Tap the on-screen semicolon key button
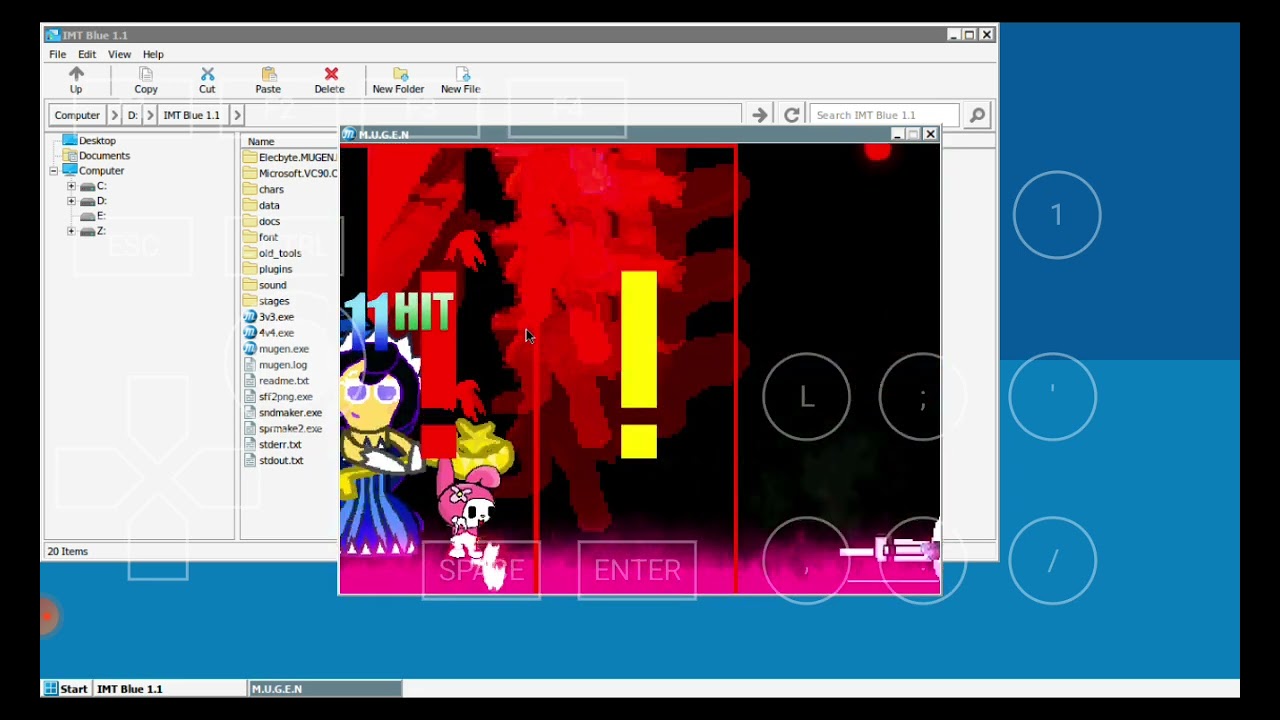Viewport: 1280px width, 720px height. 922,397
